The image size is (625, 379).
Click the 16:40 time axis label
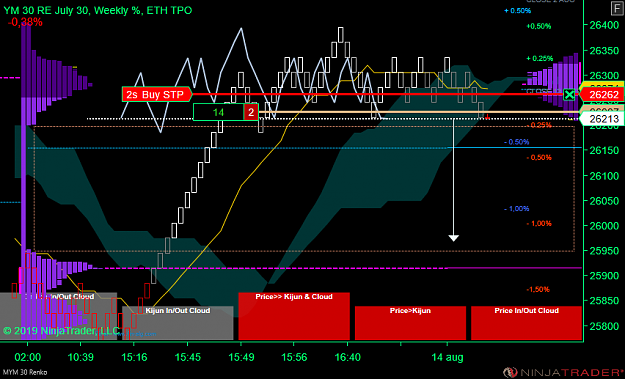coord(348,357)
